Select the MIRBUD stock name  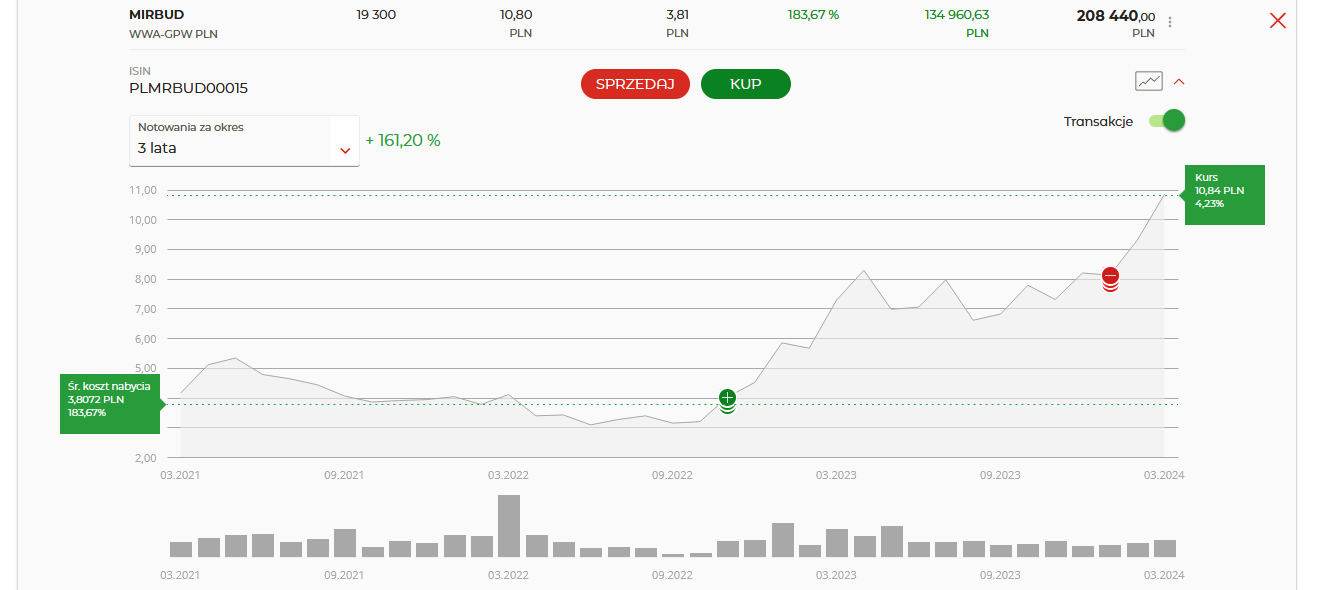tap(157, 15)
